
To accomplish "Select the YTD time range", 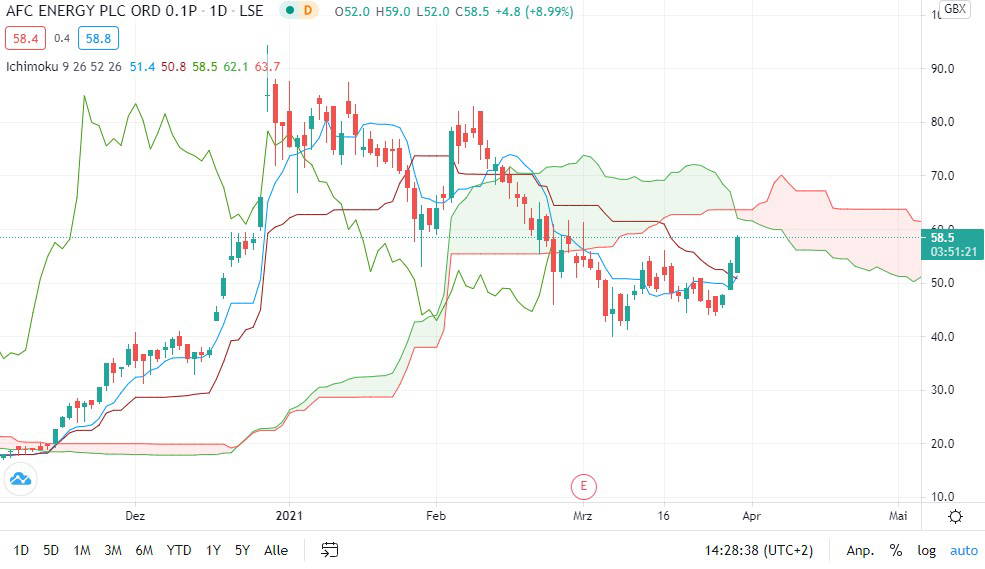I will point(179,550).
